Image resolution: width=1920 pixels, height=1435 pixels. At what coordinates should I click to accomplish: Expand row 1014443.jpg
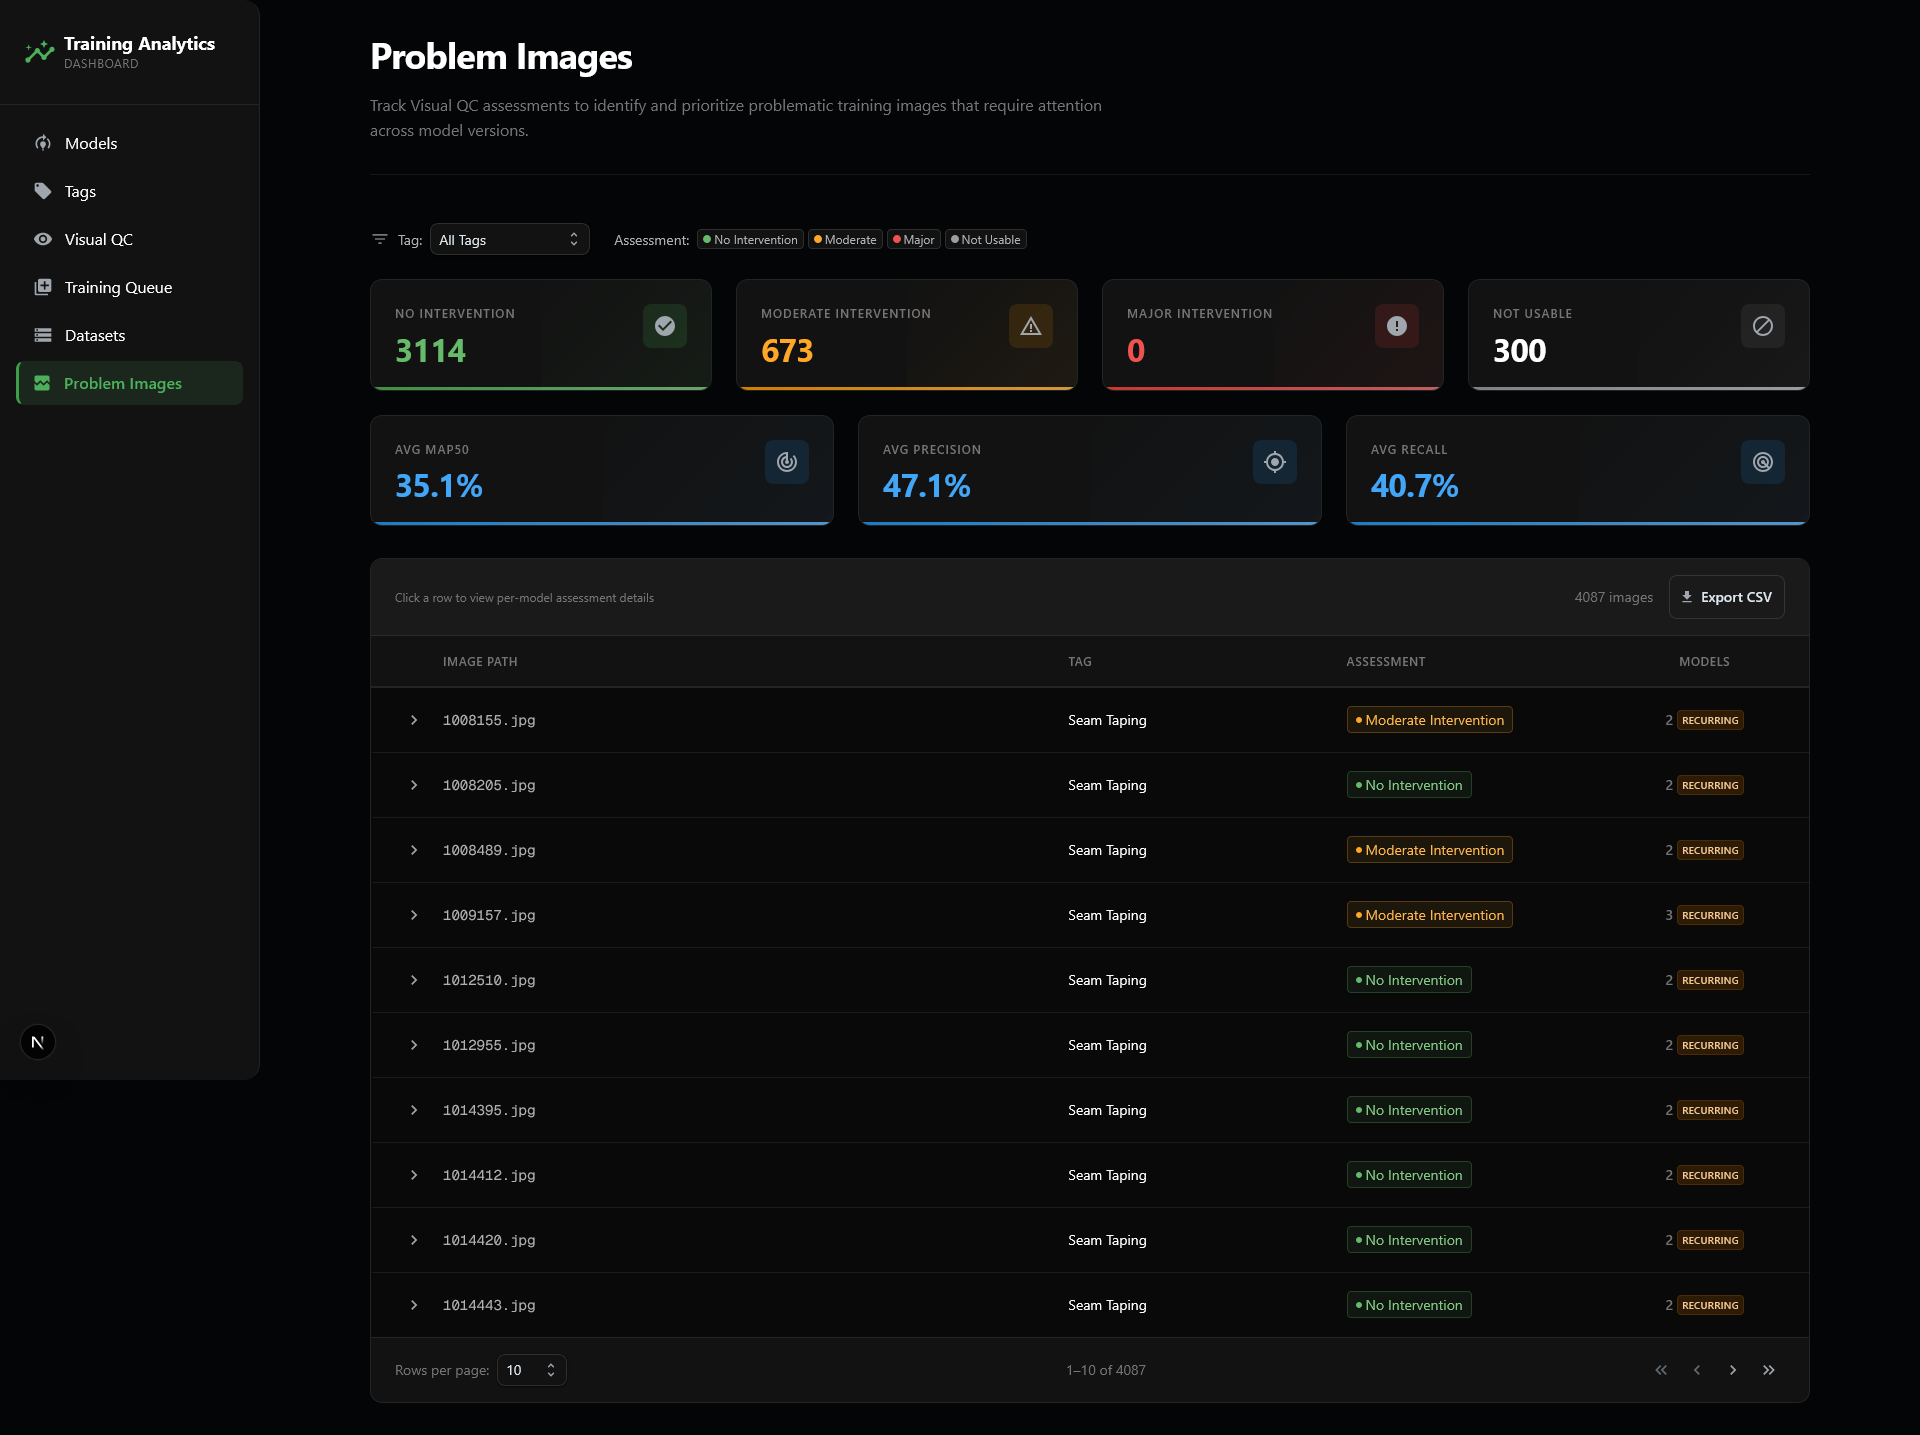[414, 1305]
